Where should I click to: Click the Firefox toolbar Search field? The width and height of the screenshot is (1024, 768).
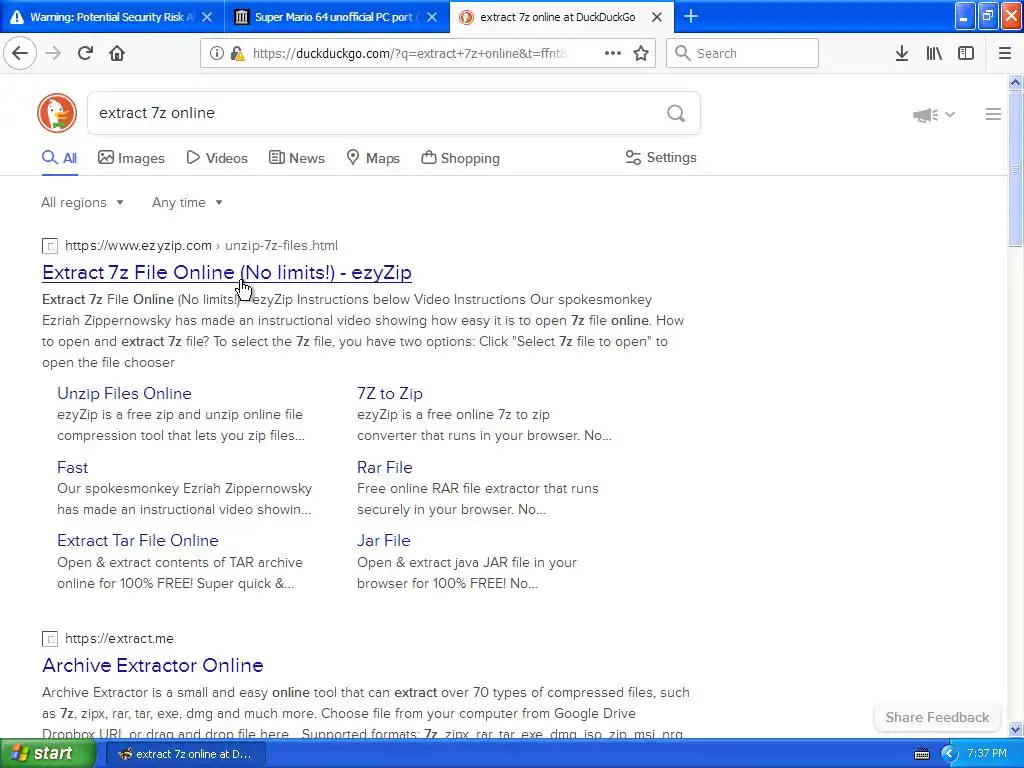click(743, 54)
